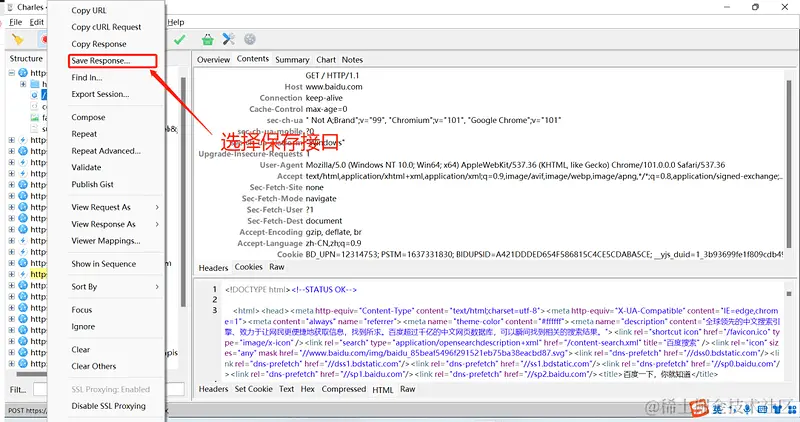The image size is (800, 422).
Task: Click the Charles app icon in title bar
Action: [x=10, y=7]
